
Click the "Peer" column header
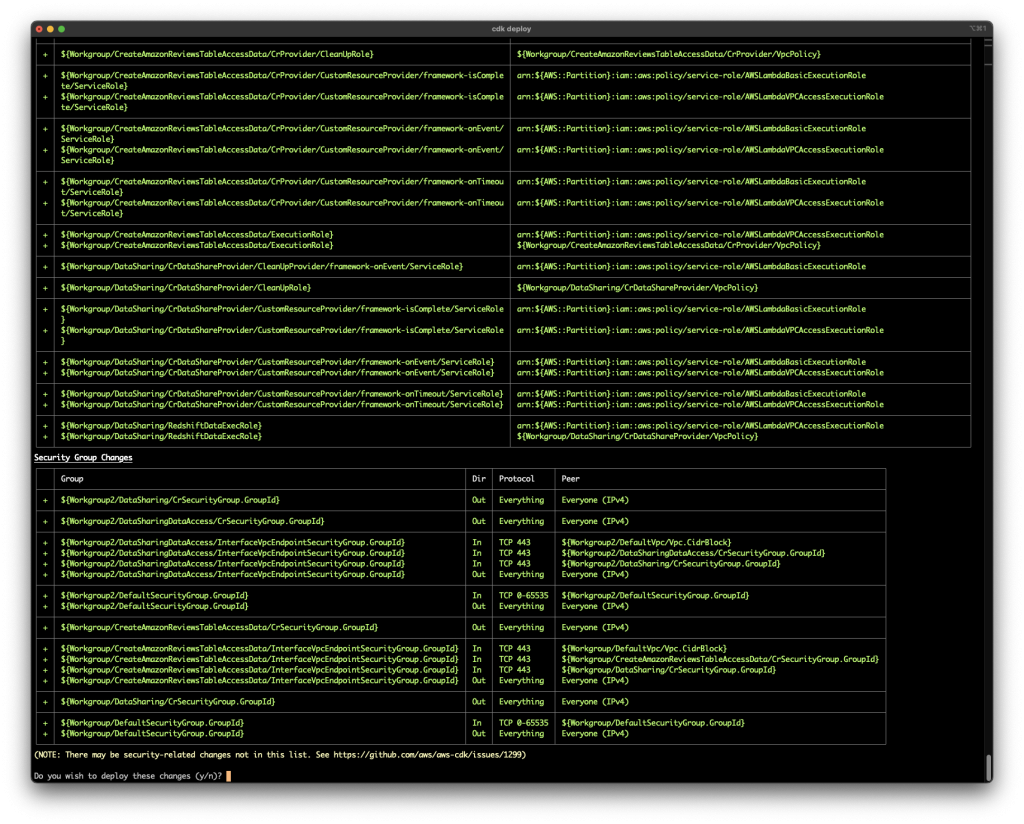point(571,479)
